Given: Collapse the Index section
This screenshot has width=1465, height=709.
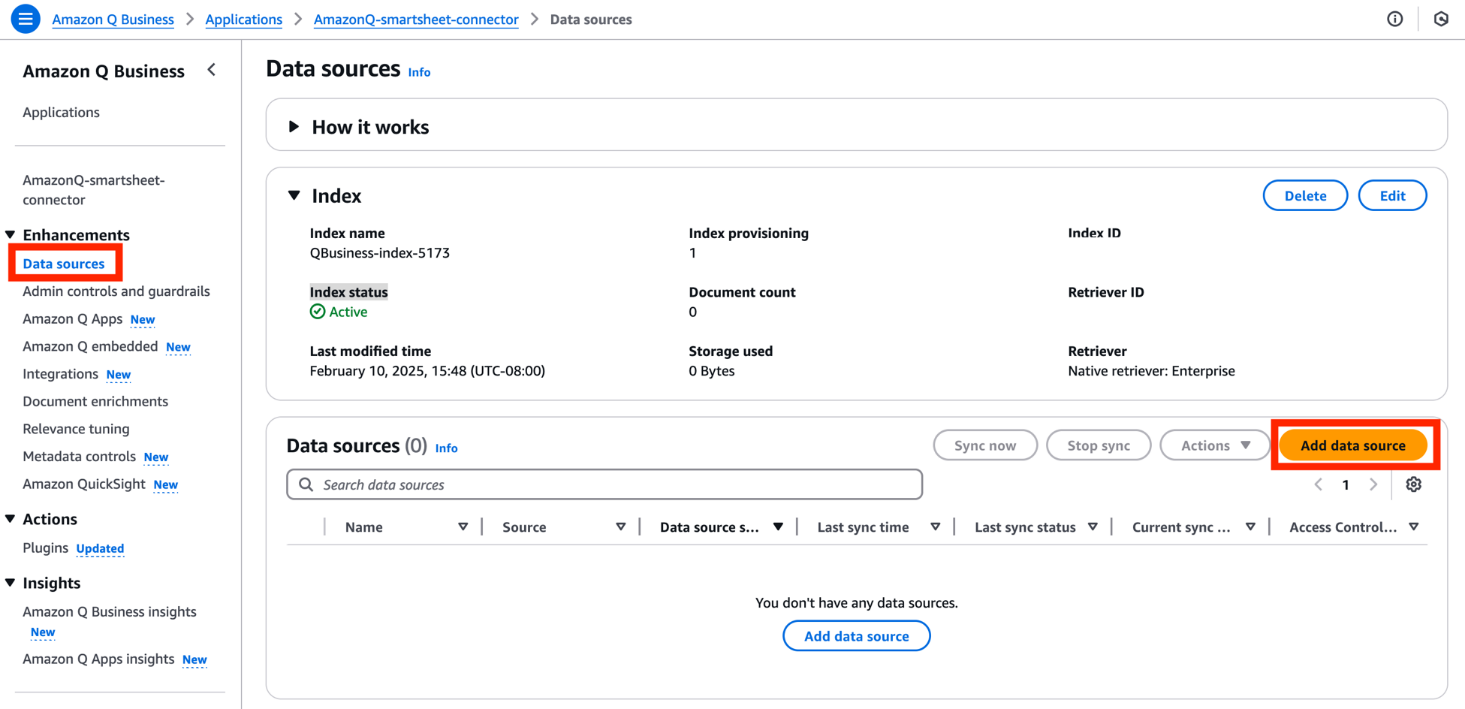Looking at the screenshot, I should 294,196.
